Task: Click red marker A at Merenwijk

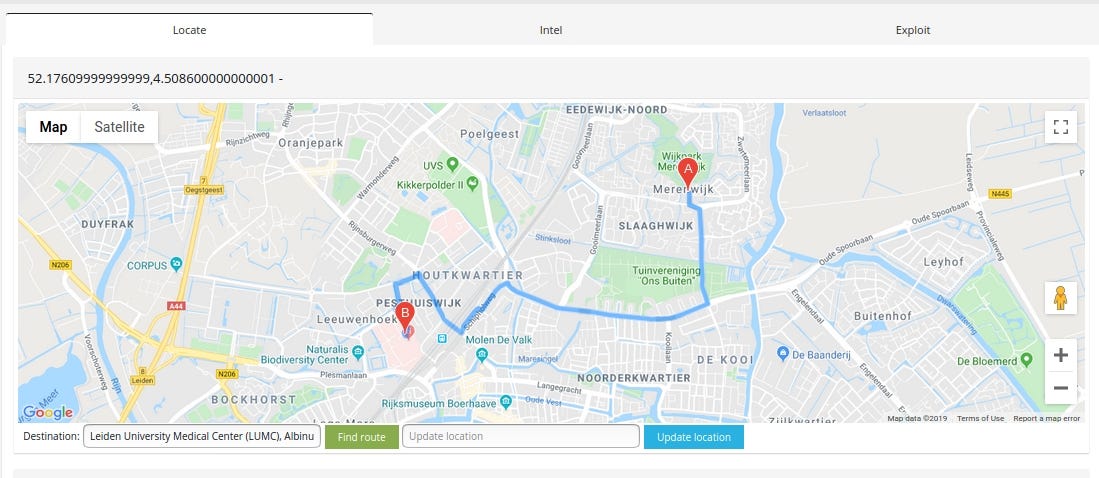Action: [x=688, y=172]
